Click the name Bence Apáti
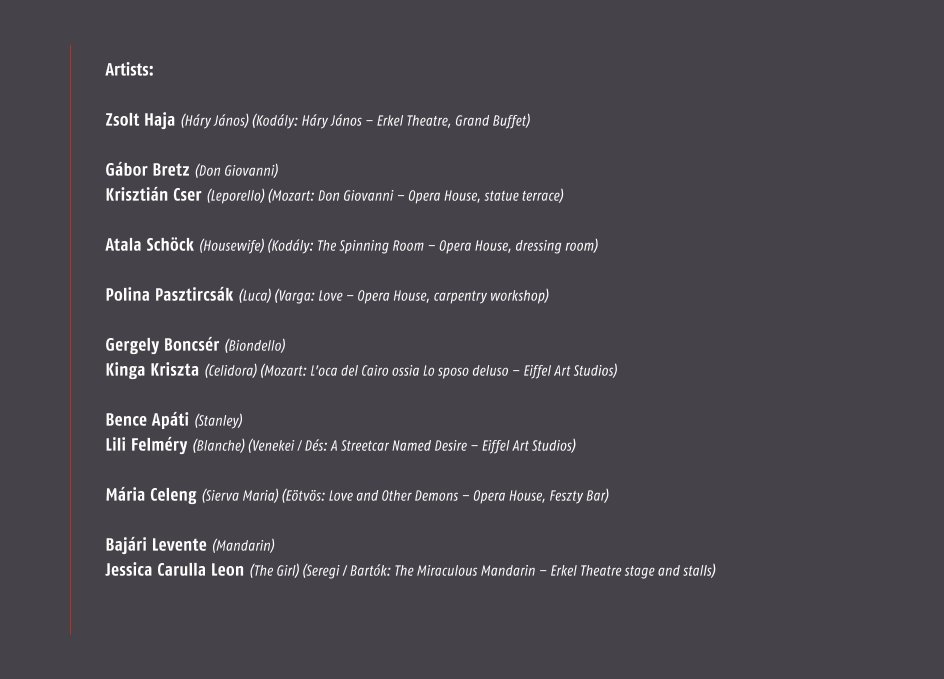The width and height of the screenshot is (944, 679). (147, 420)
